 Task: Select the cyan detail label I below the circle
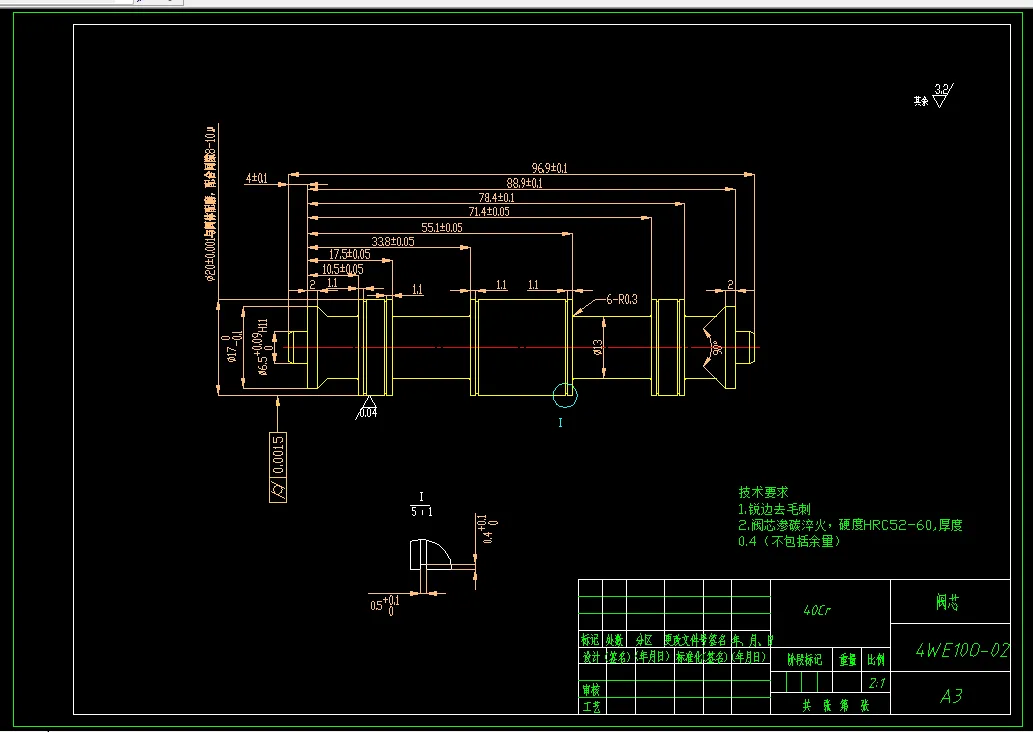(560, 422)
